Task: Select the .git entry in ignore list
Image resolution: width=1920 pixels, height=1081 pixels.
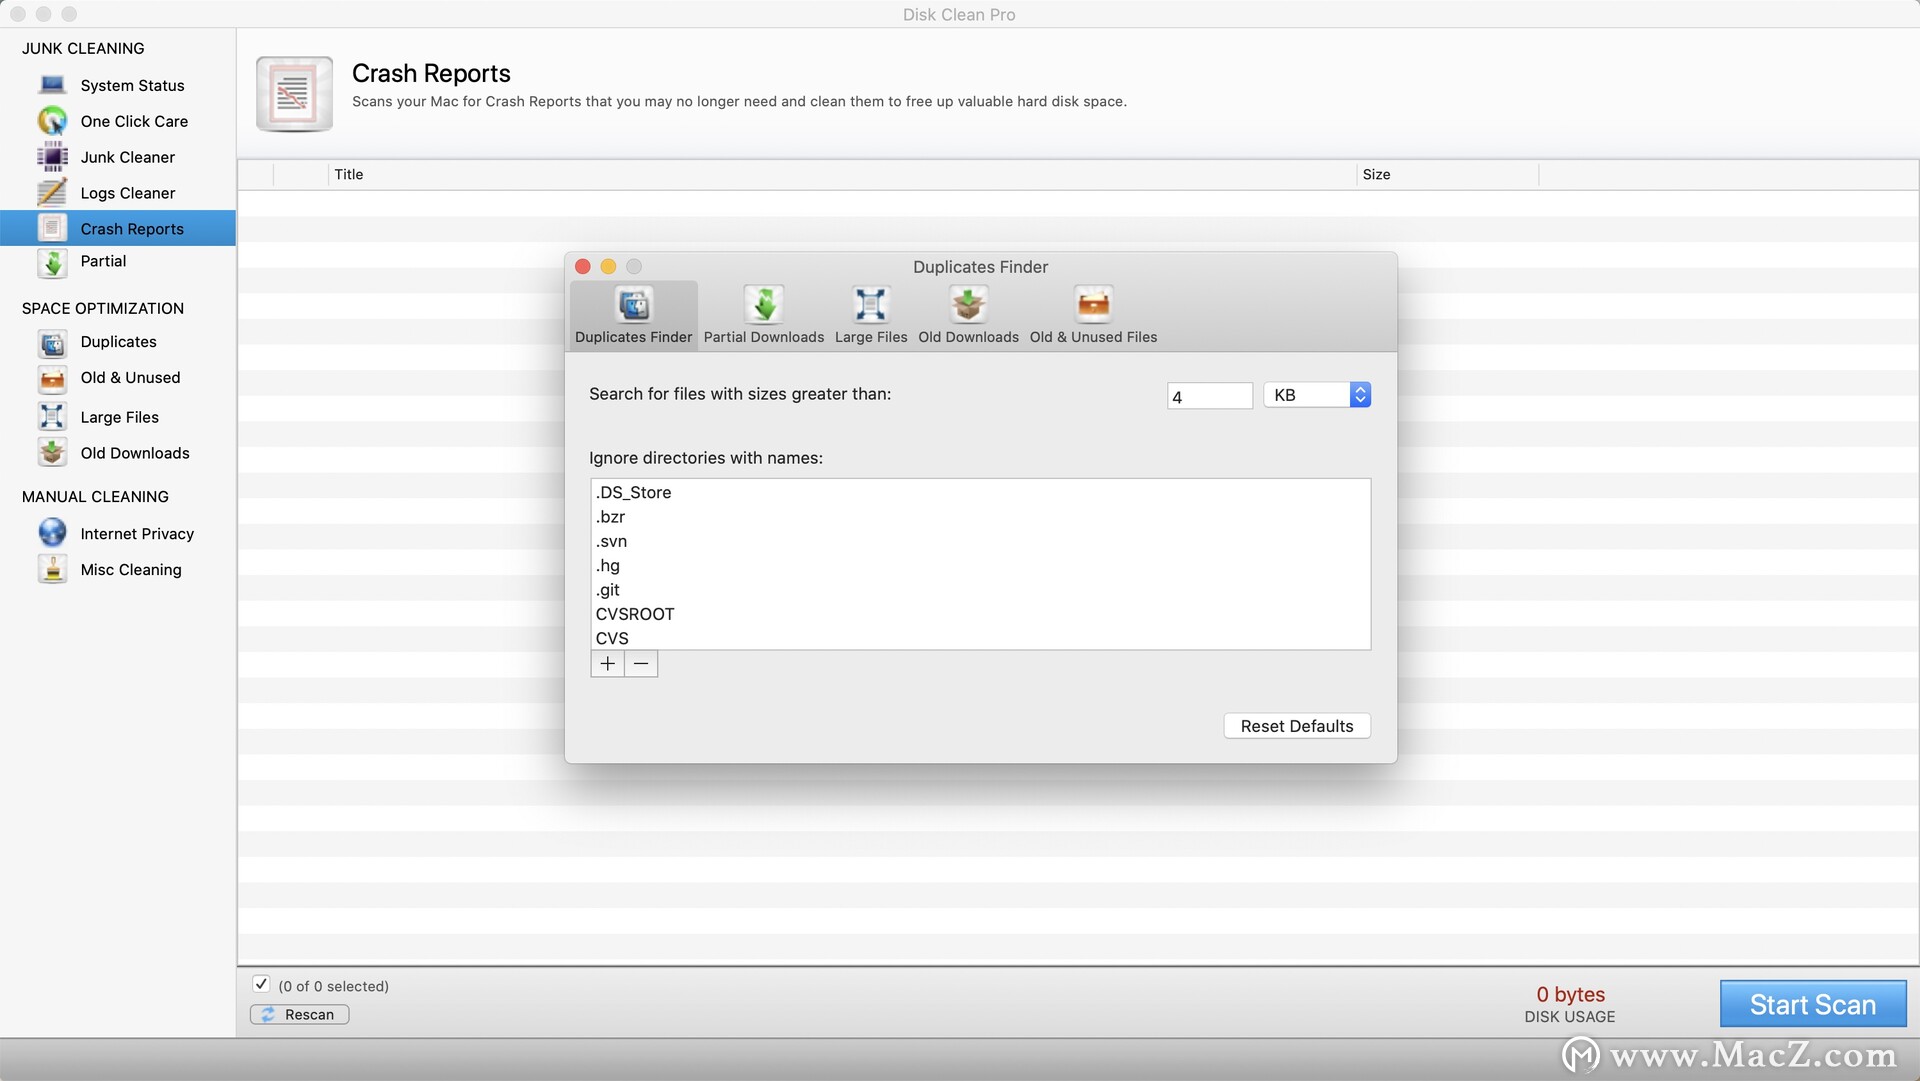Action: (980, 590)
